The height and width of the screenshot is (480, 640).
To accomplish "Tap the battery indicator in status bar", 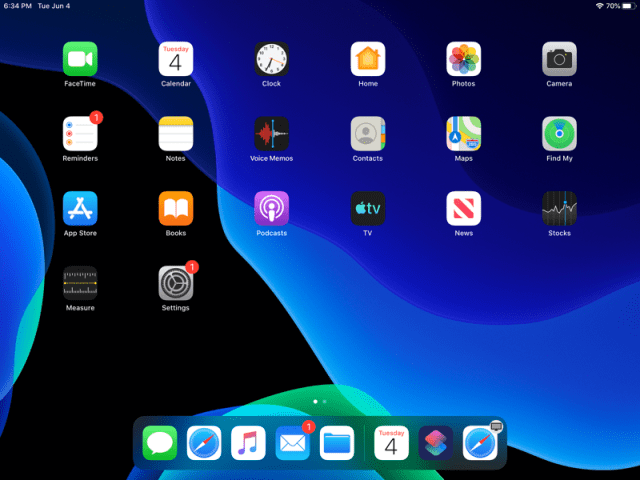I will pos(629,6).
